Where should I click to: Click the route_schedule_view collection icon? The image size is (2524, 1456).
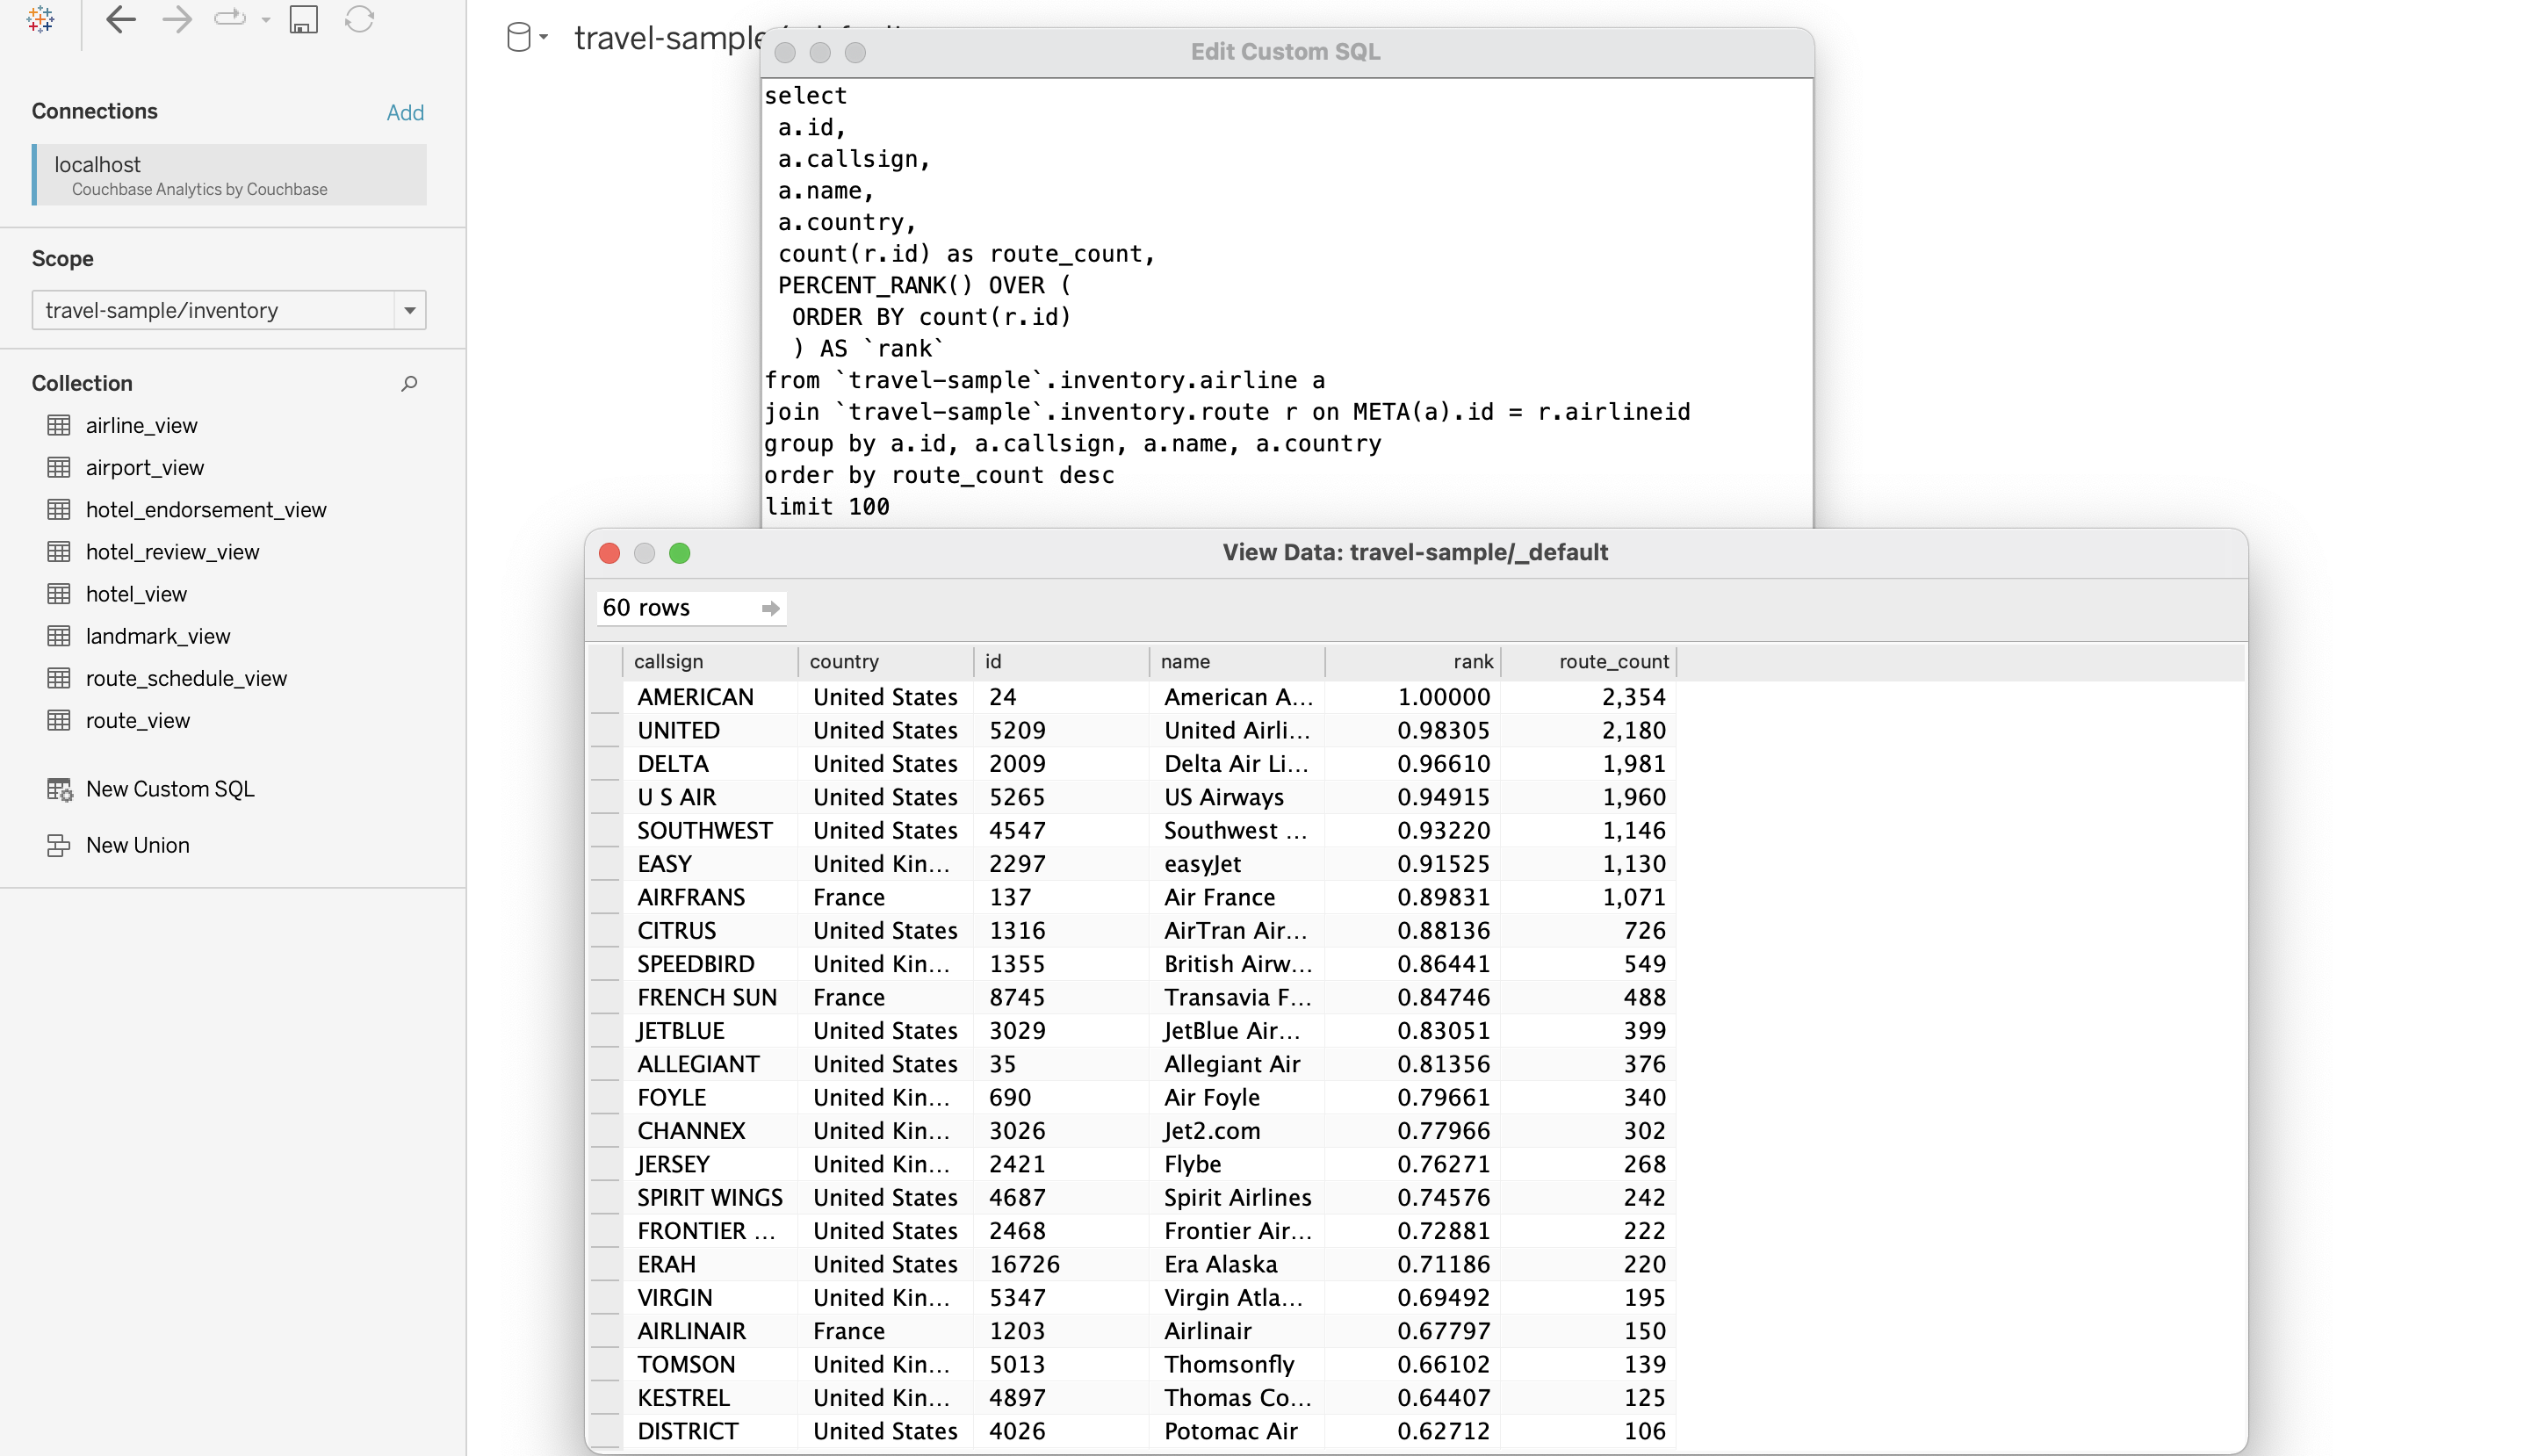59,678
